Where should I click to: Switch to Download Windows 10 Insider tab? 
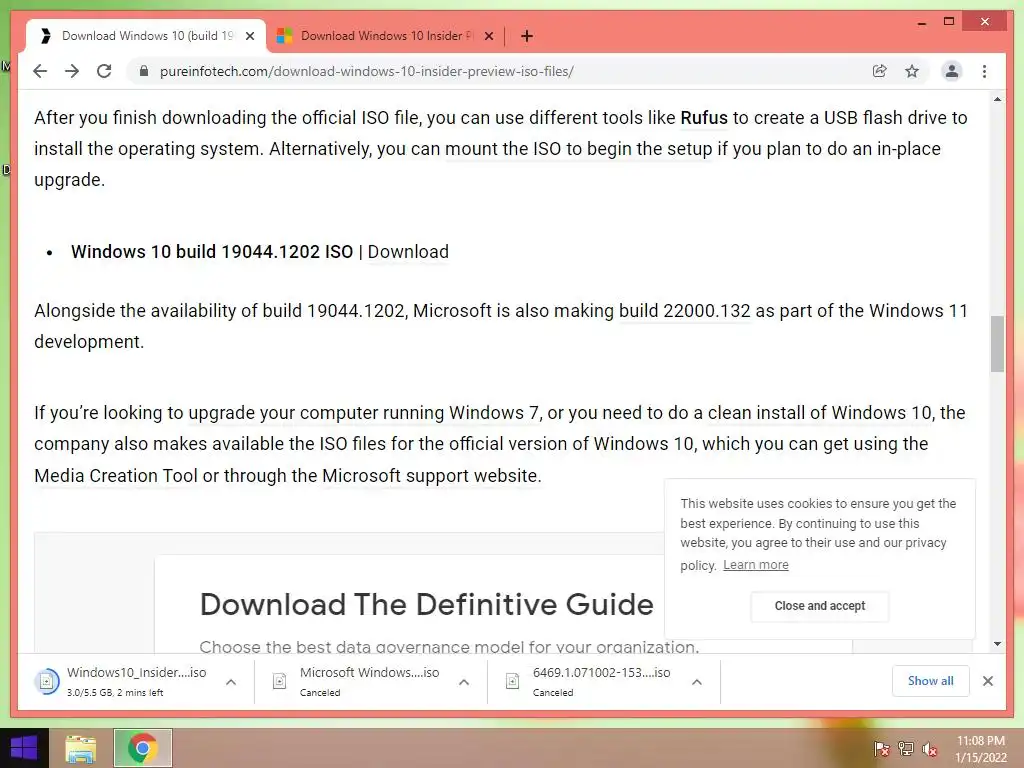pyautogui.click(x=387, y=36)
